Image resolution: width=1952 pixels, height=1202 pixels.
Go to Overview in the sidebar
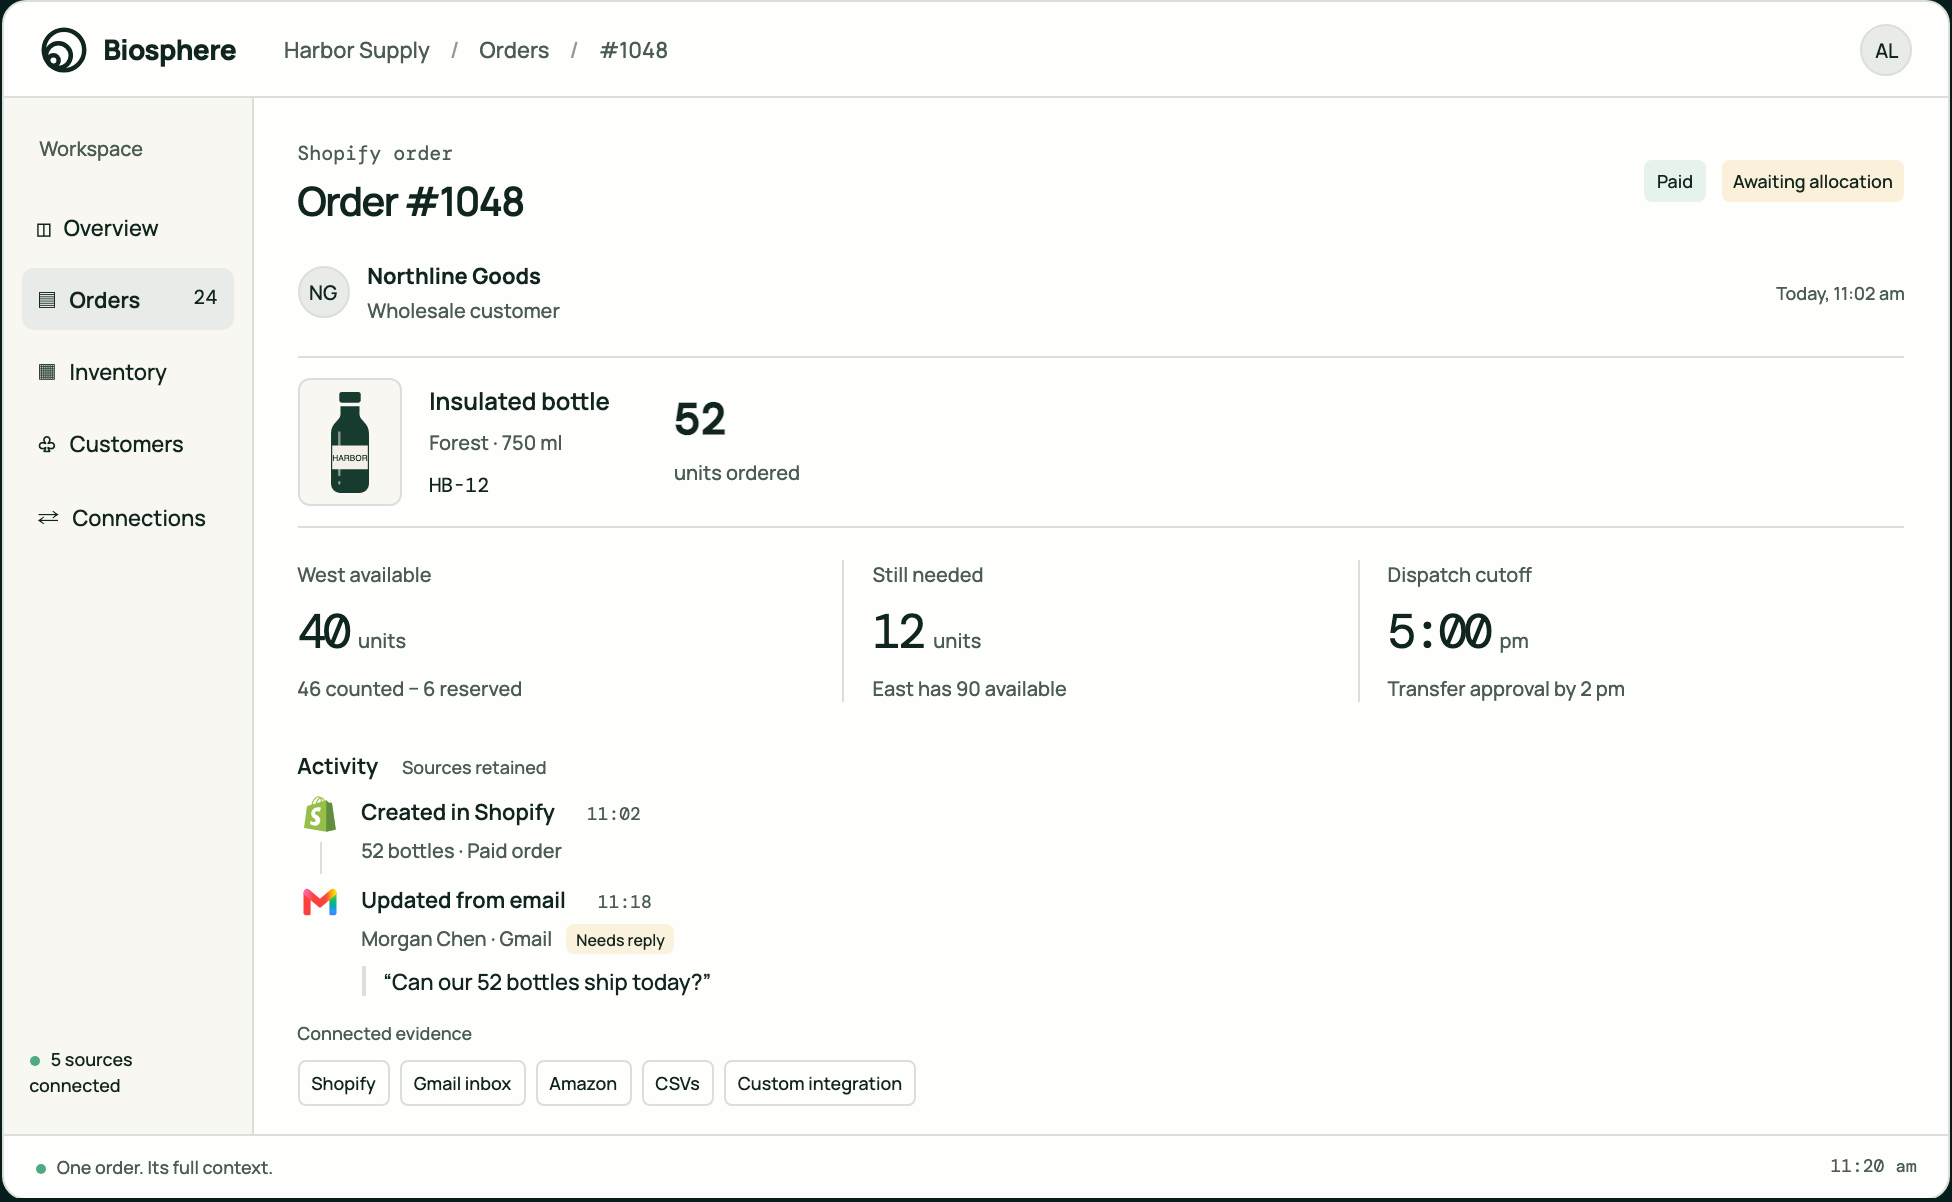128,228
